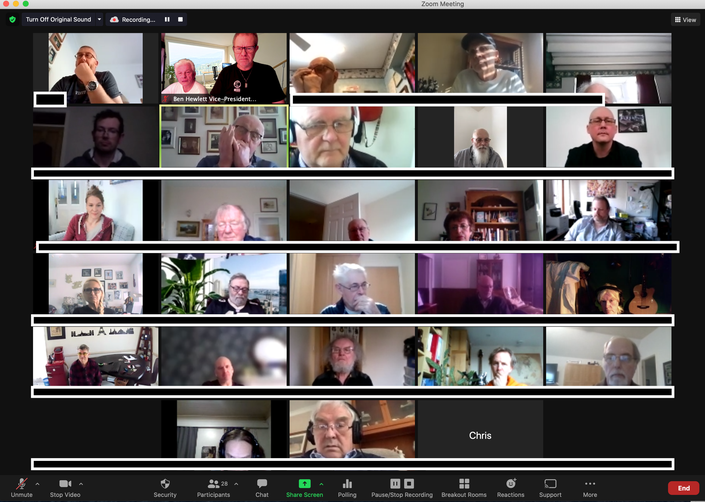The image size is (705, 502).
Task: Click the red End meeting button
Action: coord(683,488)
